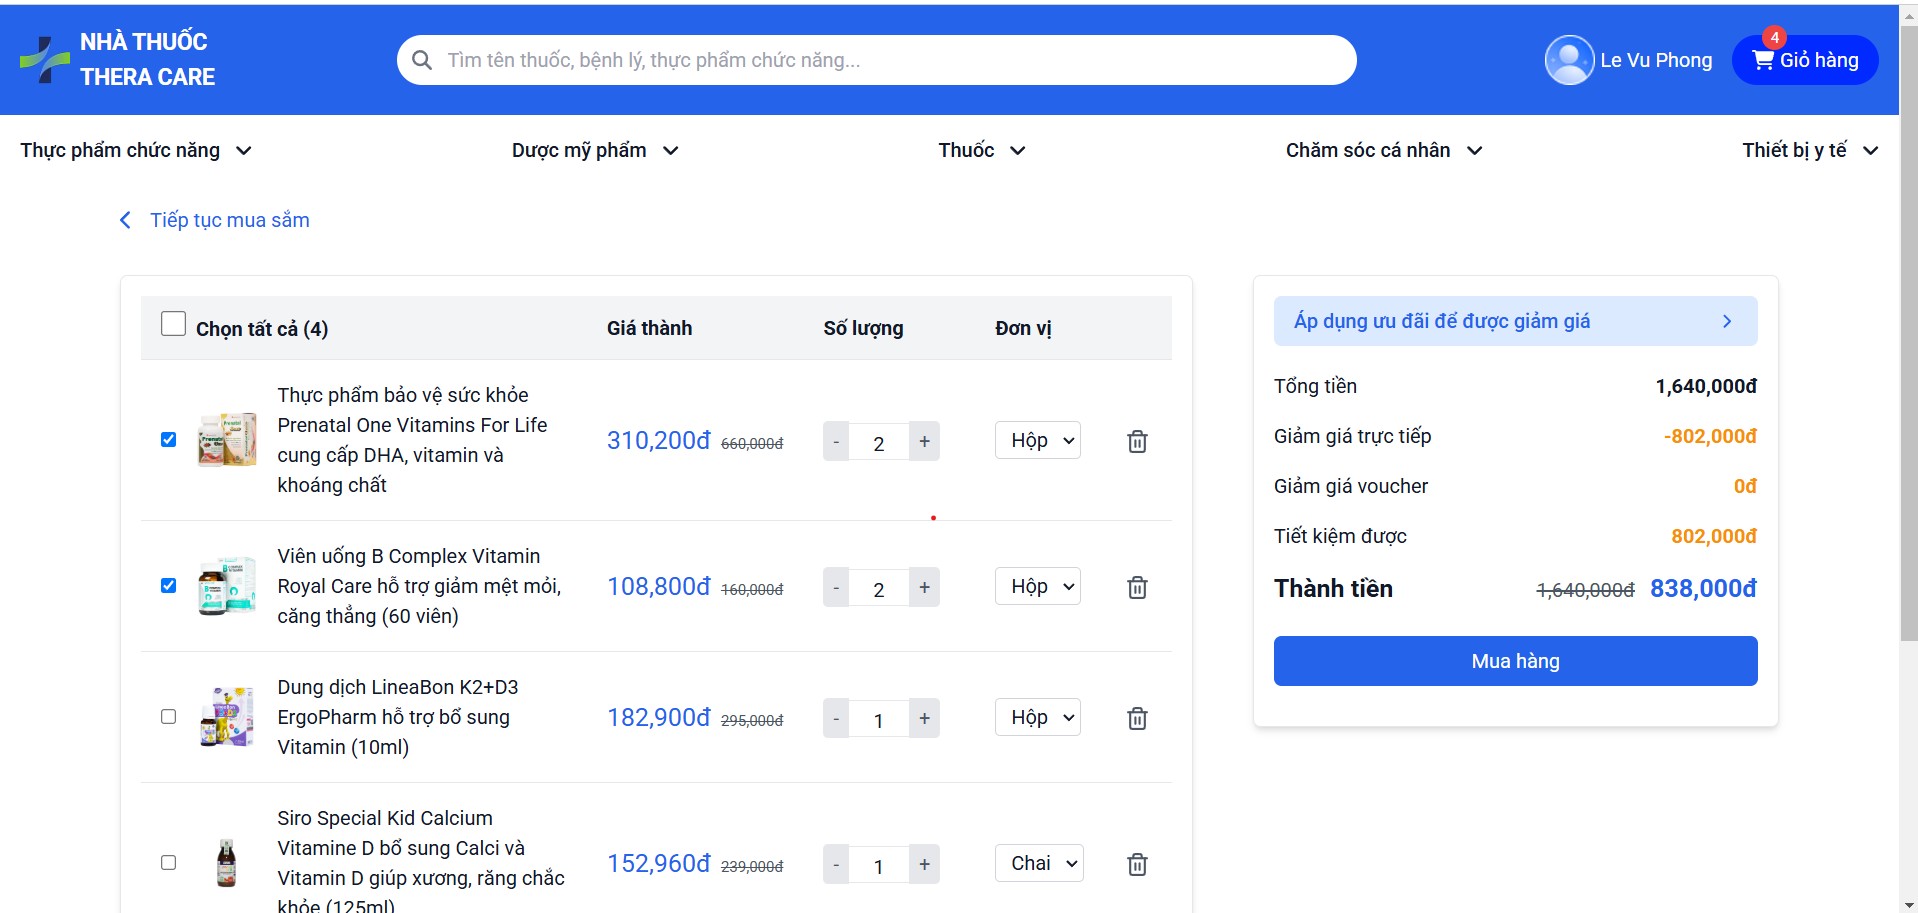Toggle the Chọn tất cả checkbox
1918x913 pixels.
point(173,323)
